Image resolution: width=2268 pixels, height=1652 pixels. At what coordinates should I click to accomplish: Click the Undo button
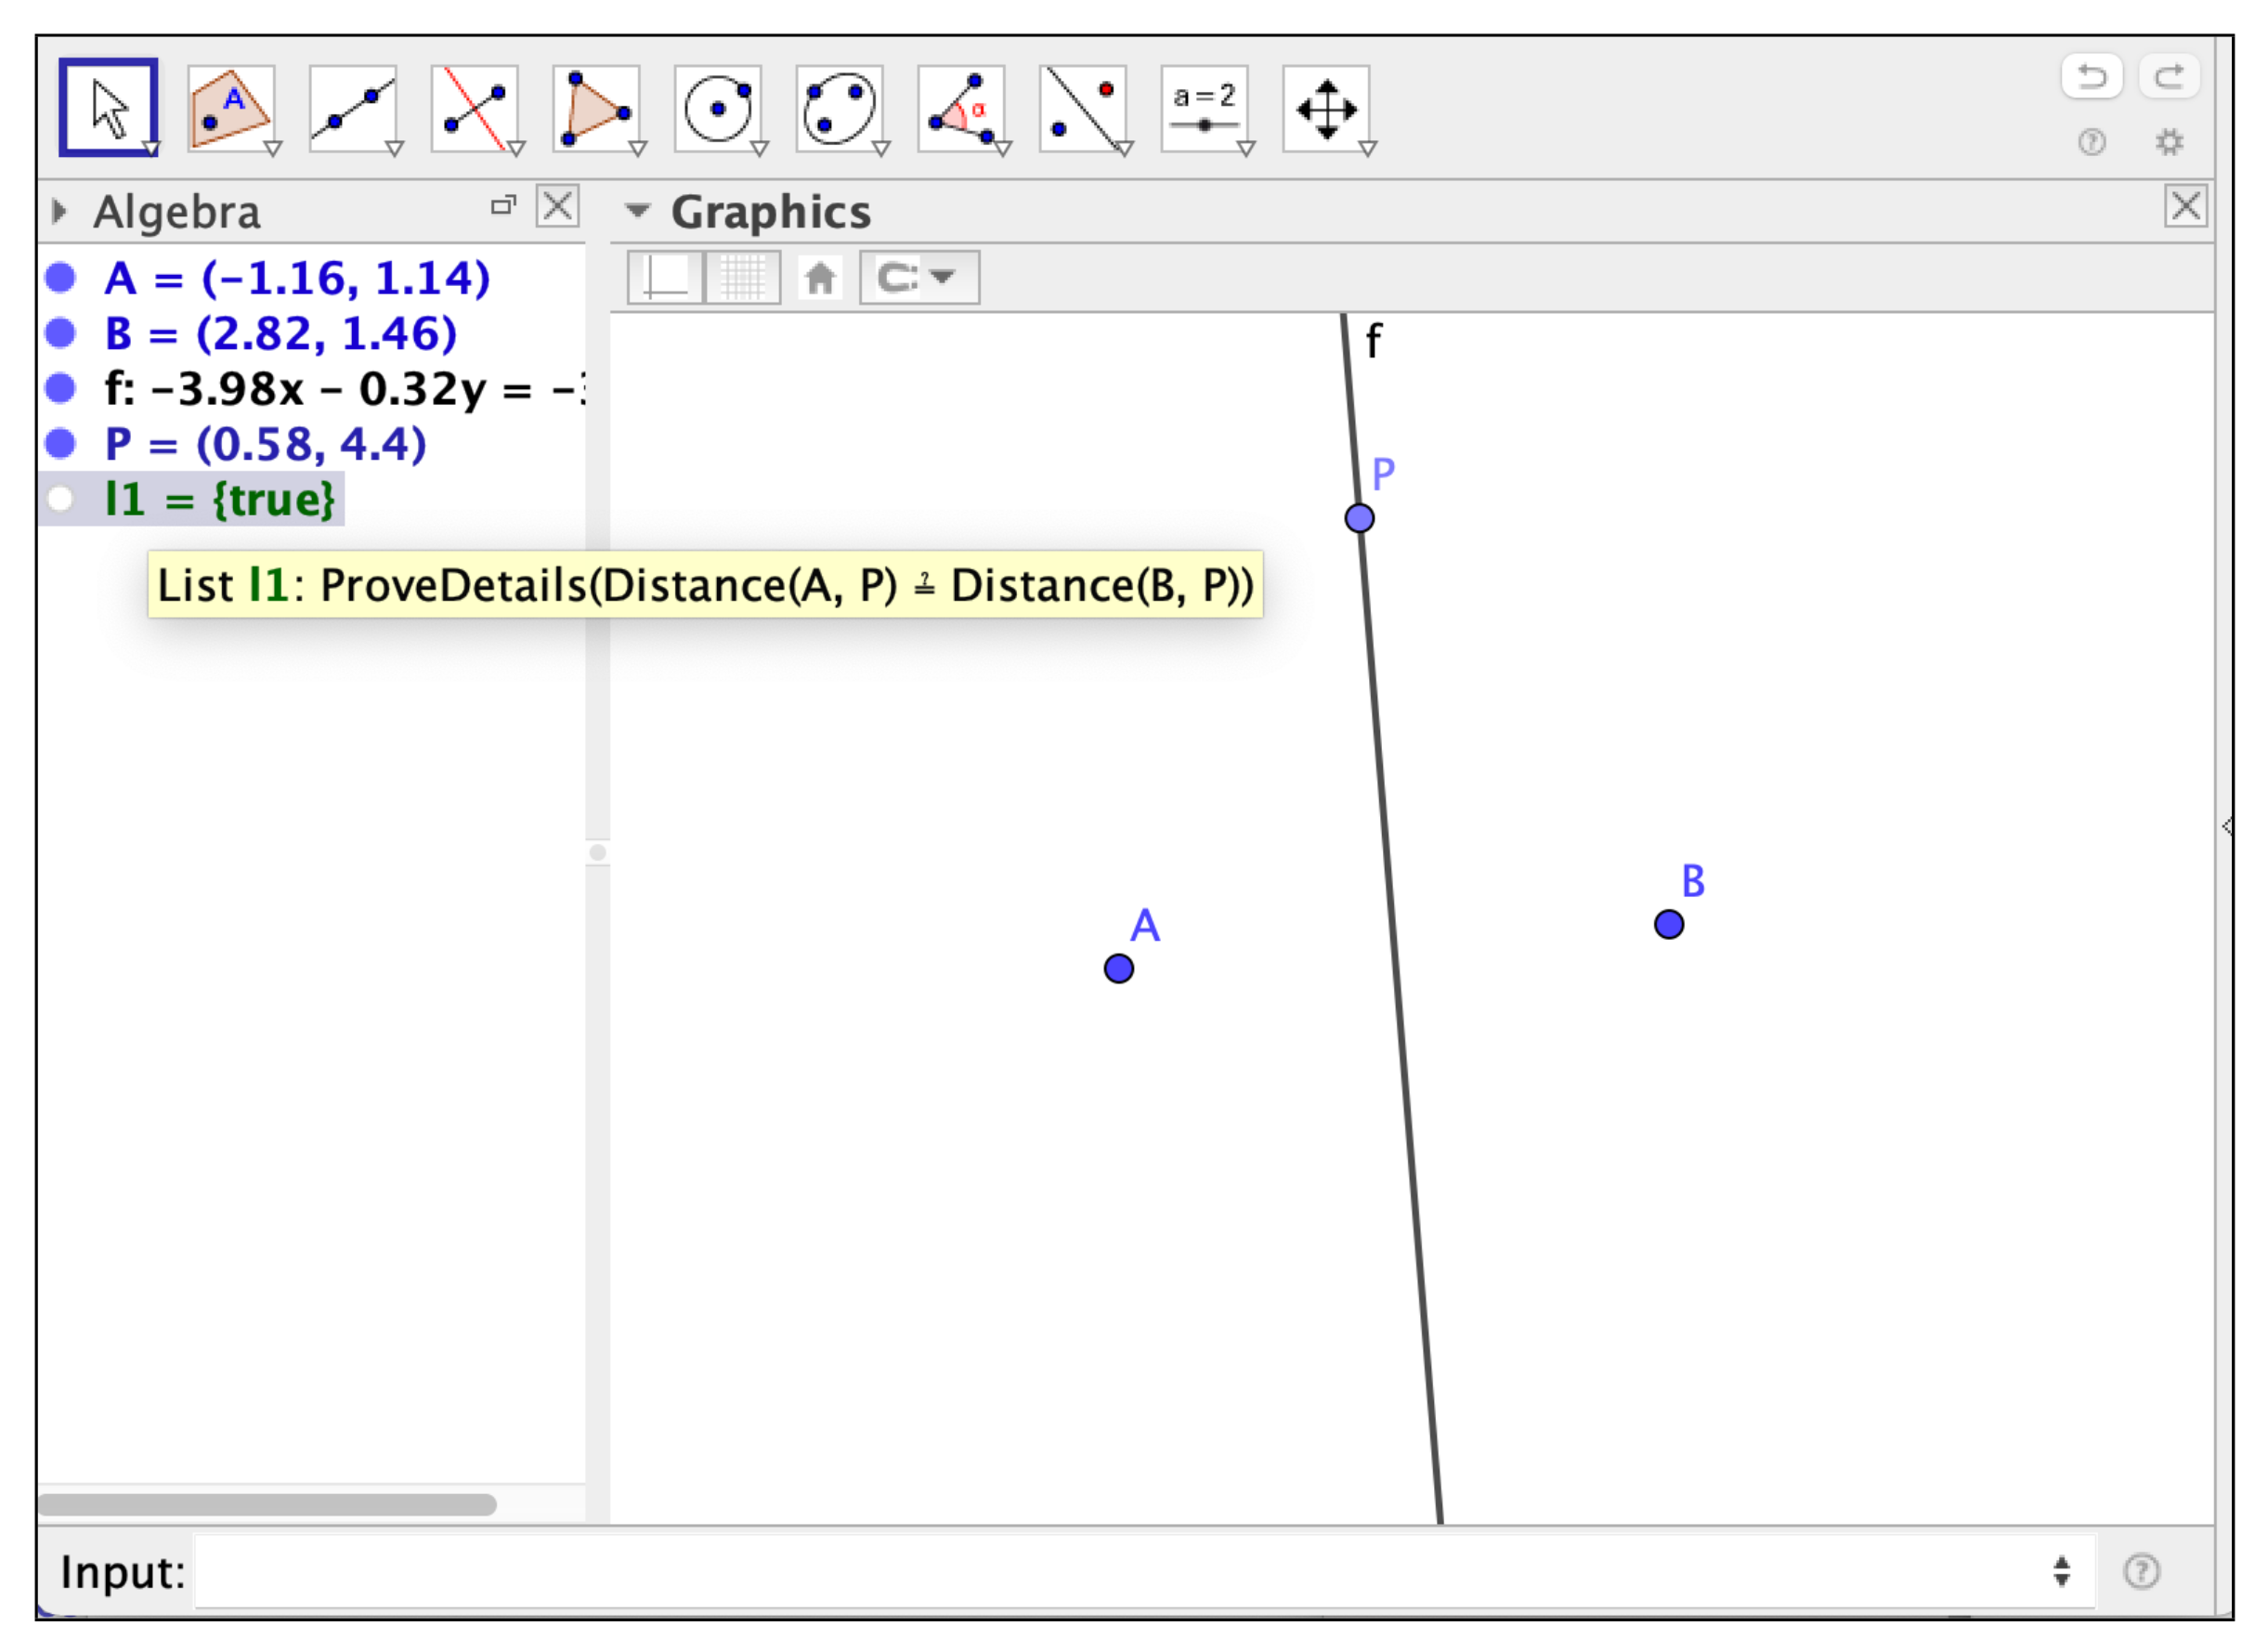2091,76
